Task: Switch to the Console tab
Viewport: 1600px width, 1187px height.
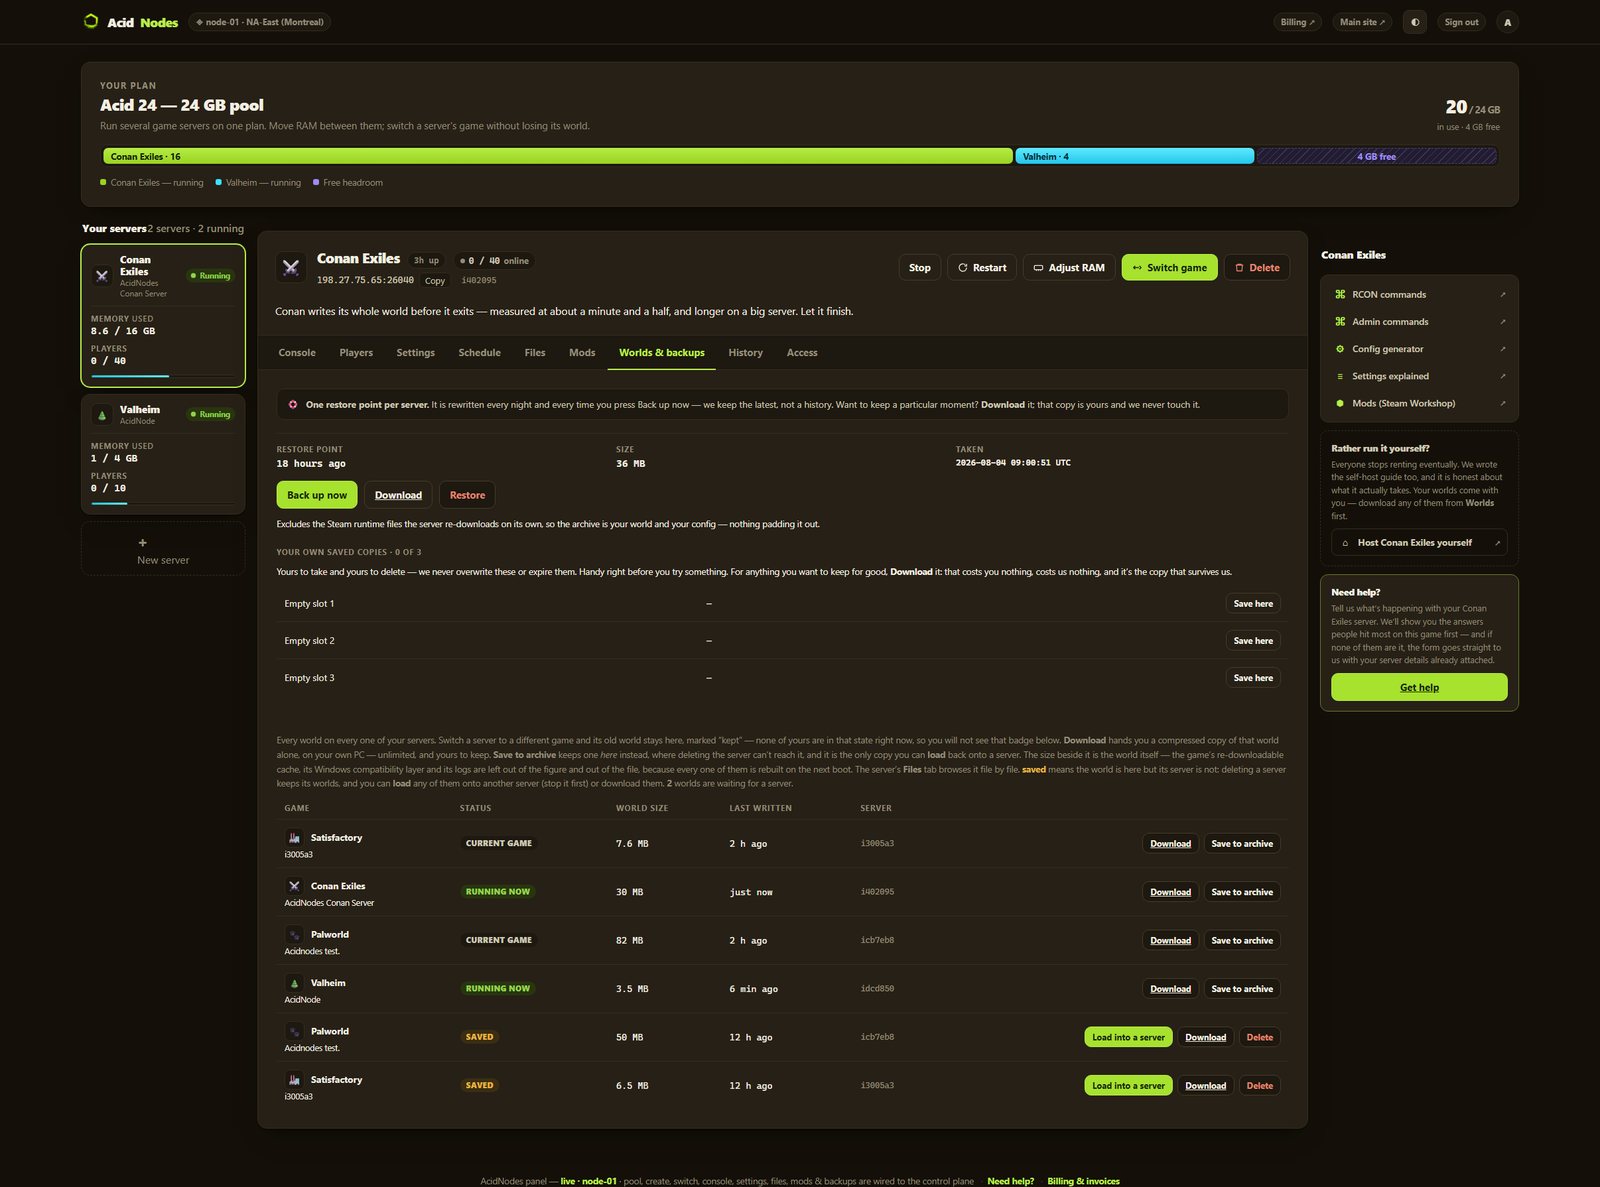Action: coord(297,353)
